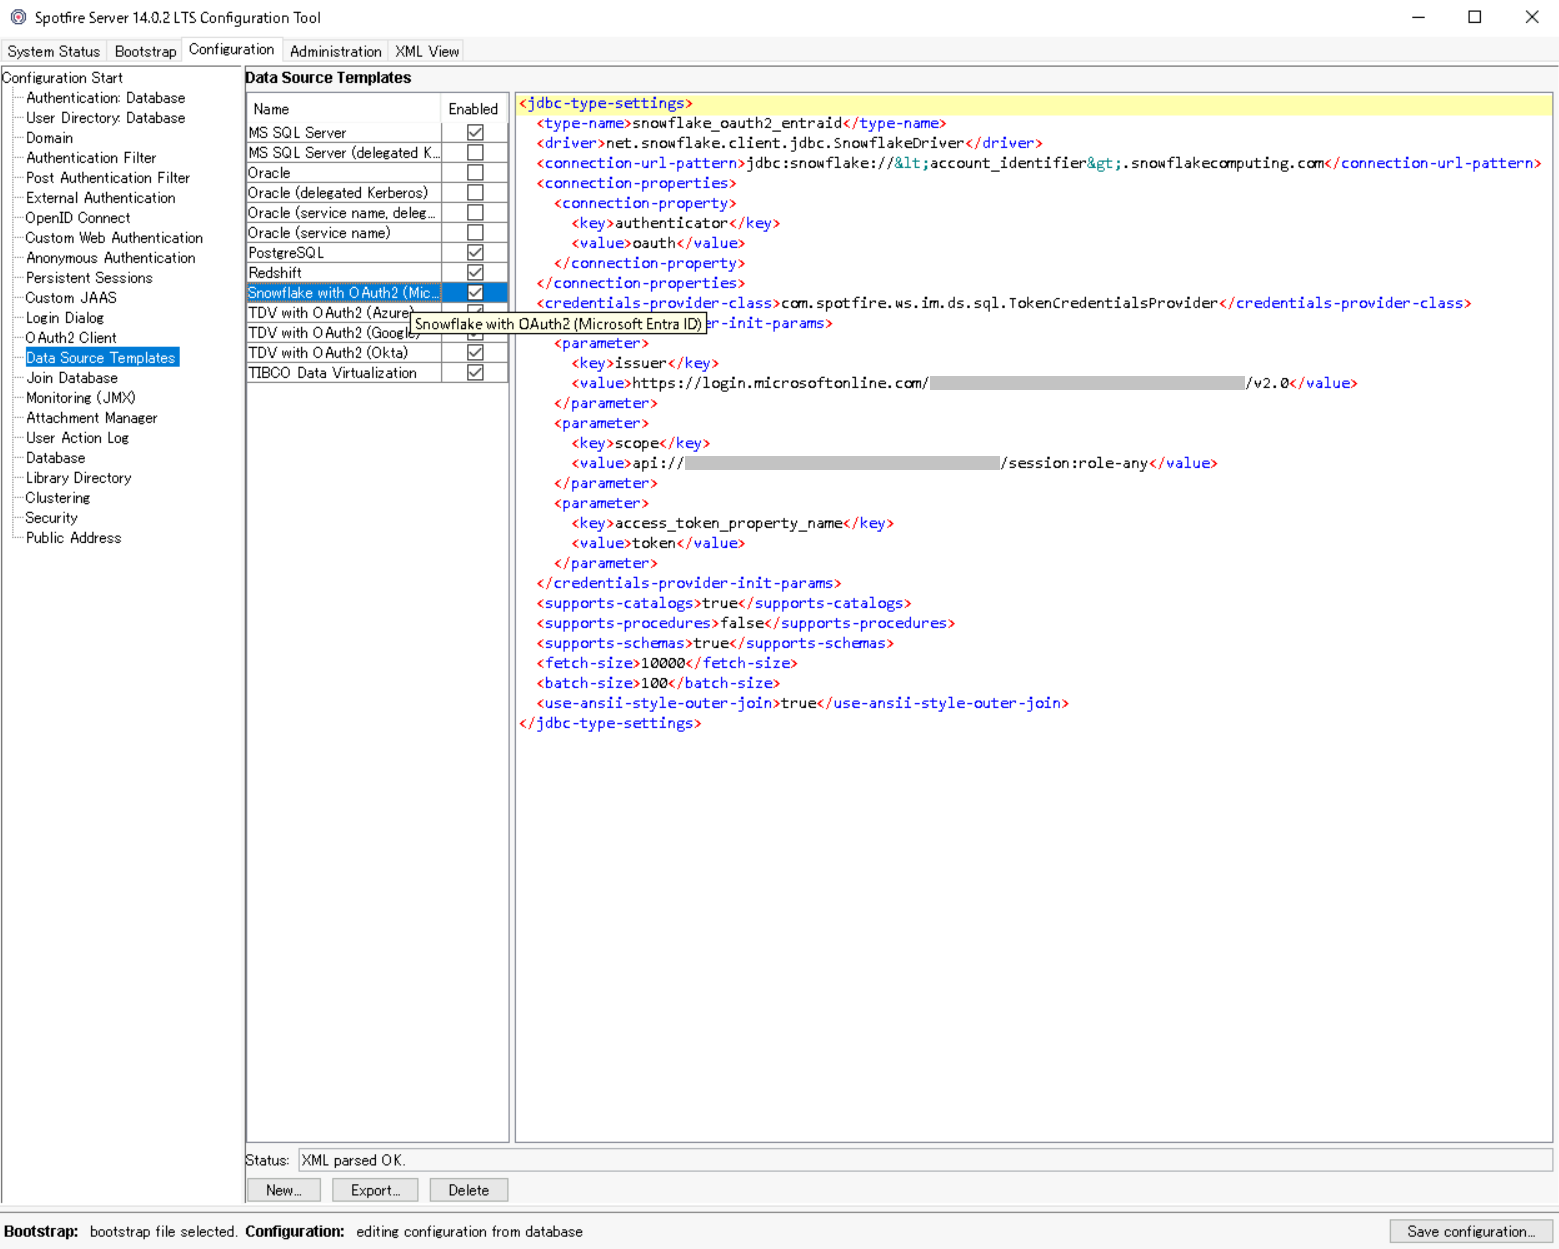Open Anonymous Authentication settings
Viewport: 1559px width, 1249px height.
click(110, 258)
